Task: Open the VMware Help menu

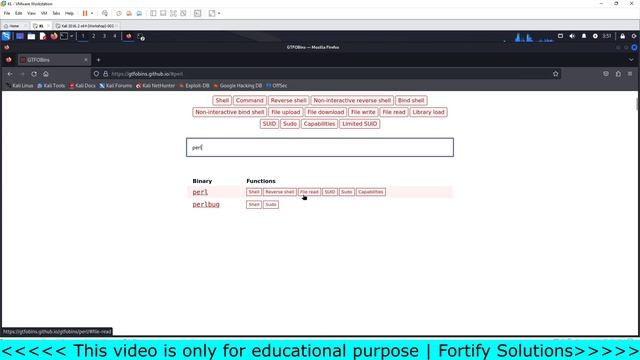Action: click(69, 13)
